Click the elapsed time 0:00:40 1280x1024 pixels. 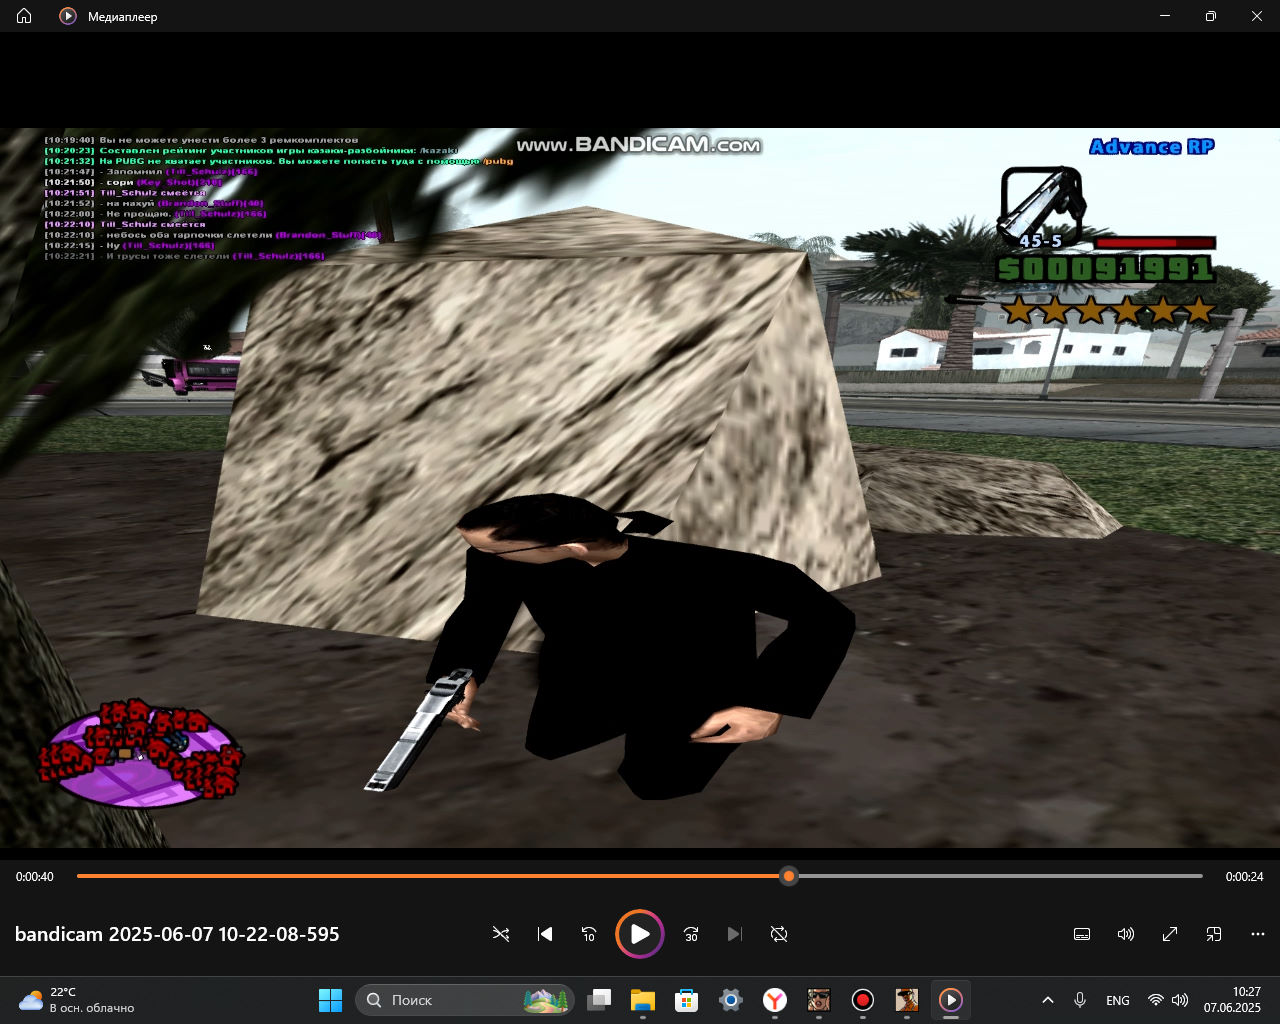pos(35,877)
